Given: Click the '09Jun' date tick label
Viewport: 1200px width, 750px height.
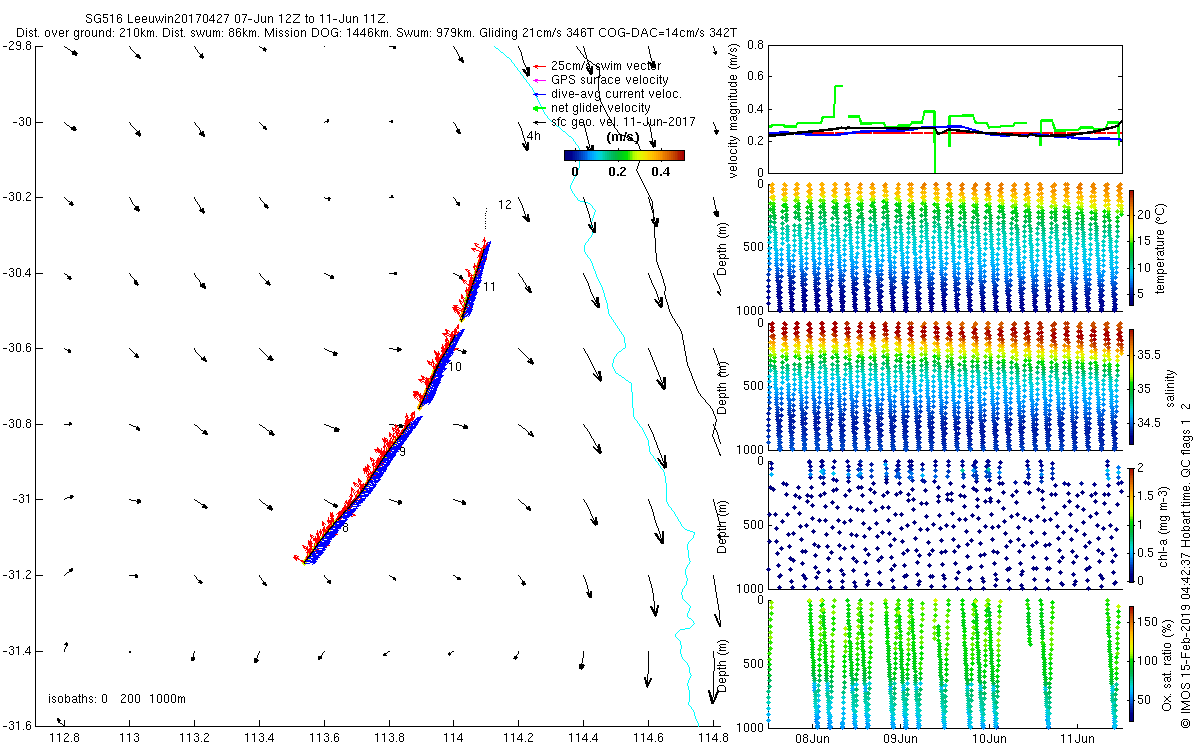Looking at the screenshot, I should pyautogui.click(x=901, y=739).
